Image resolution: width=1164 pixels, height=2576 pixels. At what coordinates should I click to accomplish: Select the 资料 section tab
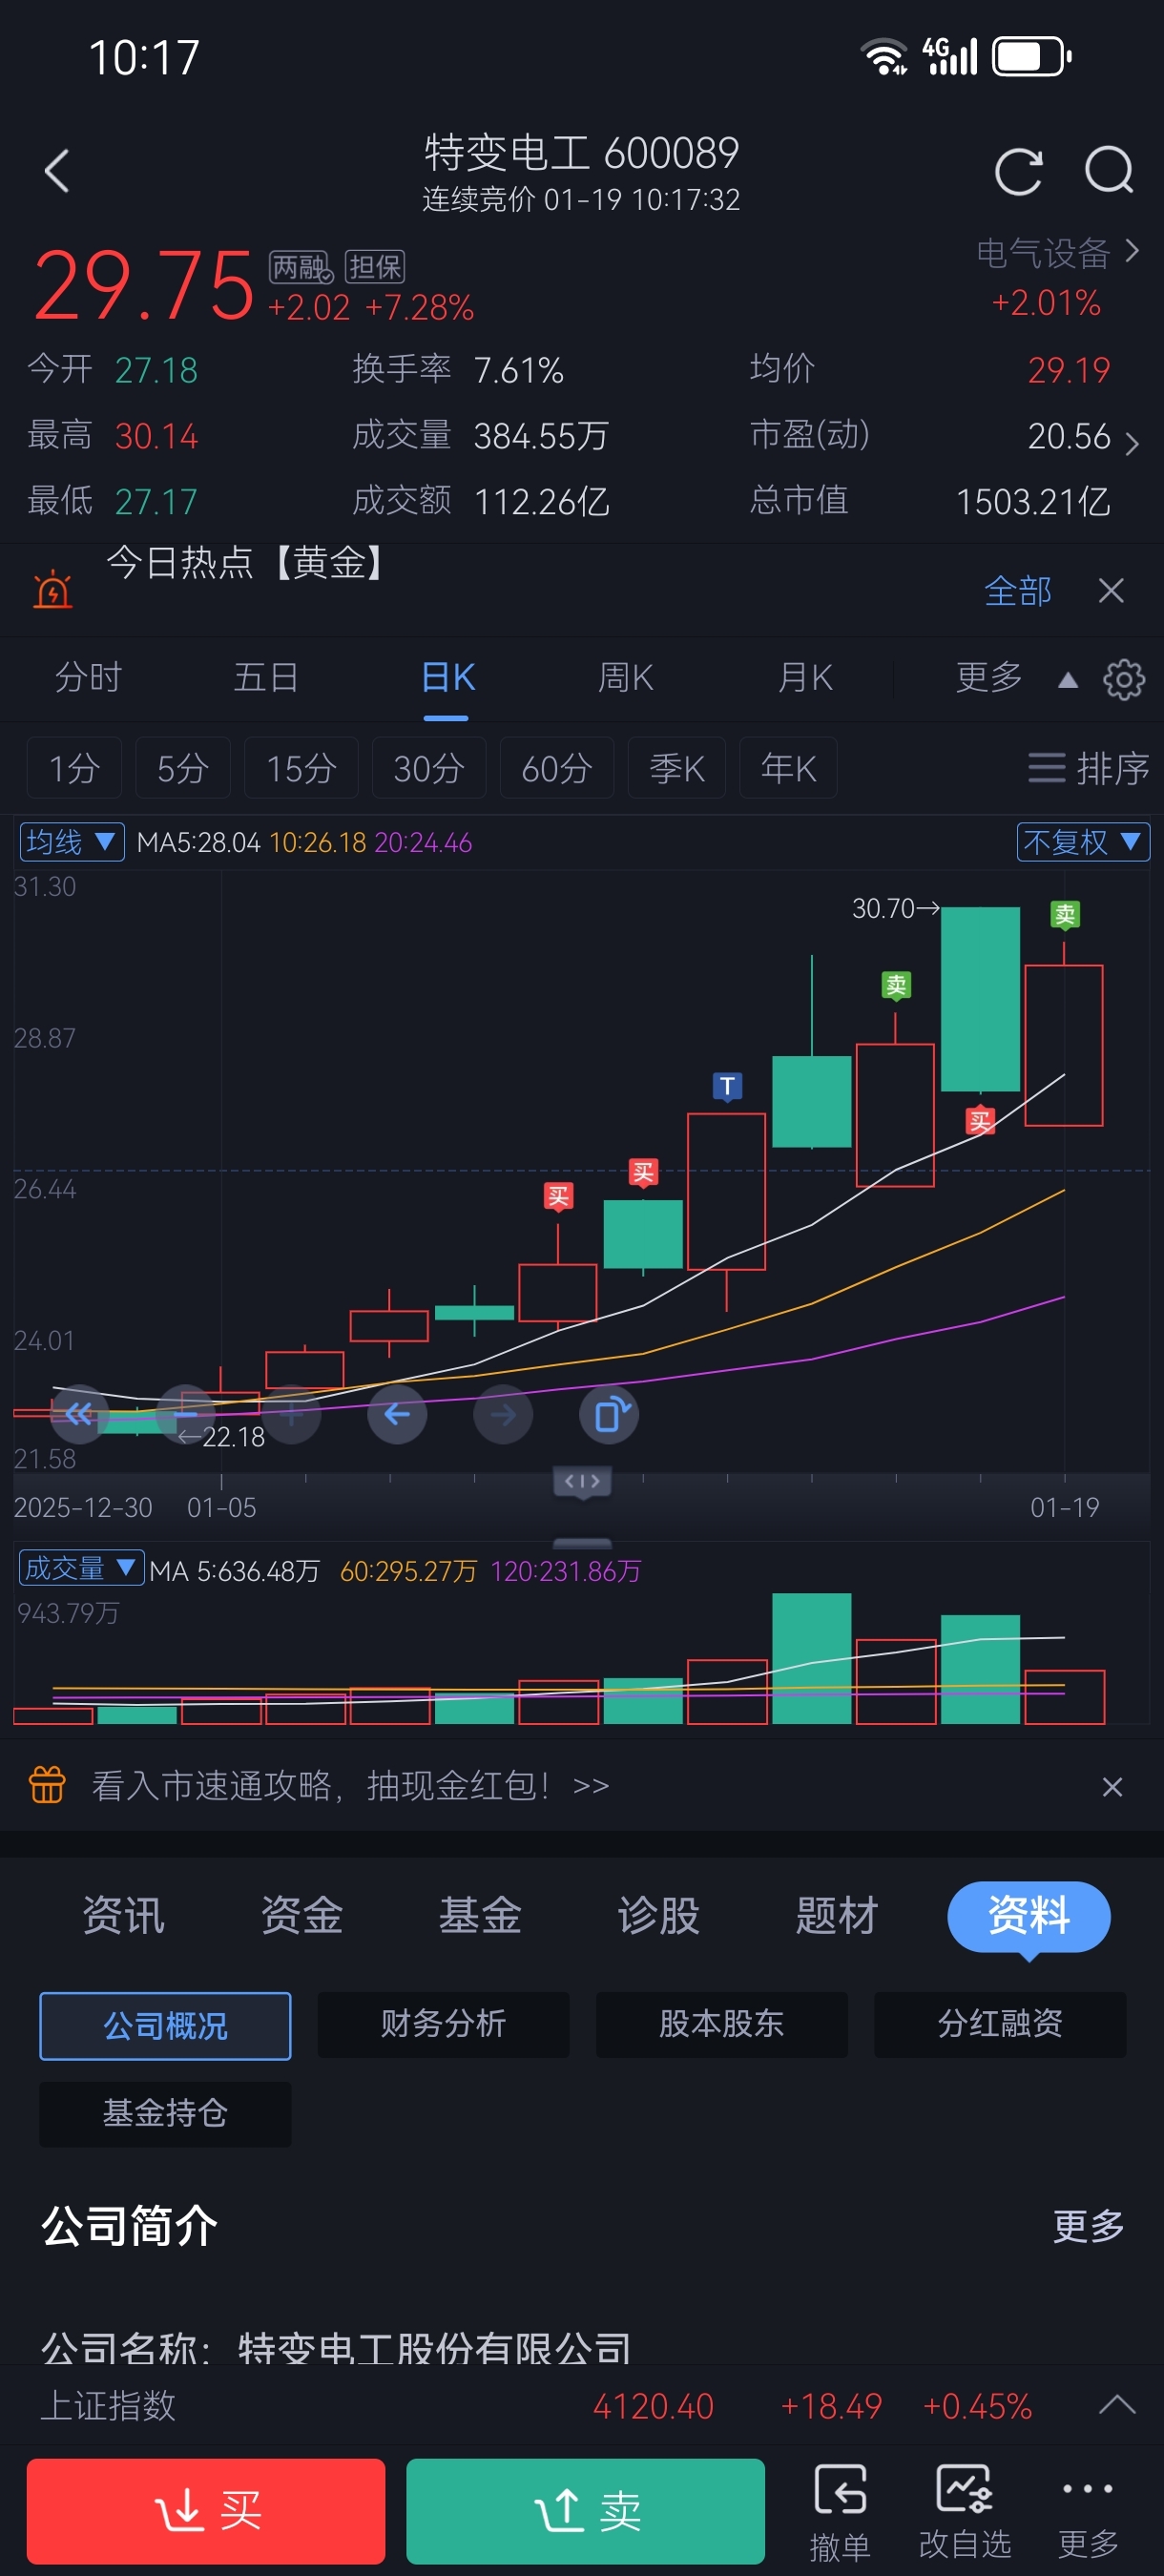[x=1029, y=1917]
